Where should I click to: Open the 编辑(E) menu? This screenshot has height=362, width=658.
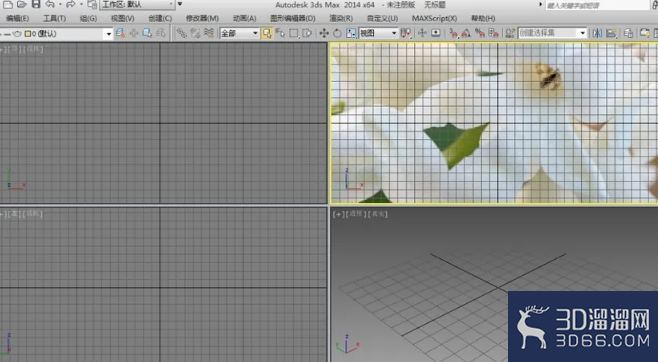coord(18,18)
